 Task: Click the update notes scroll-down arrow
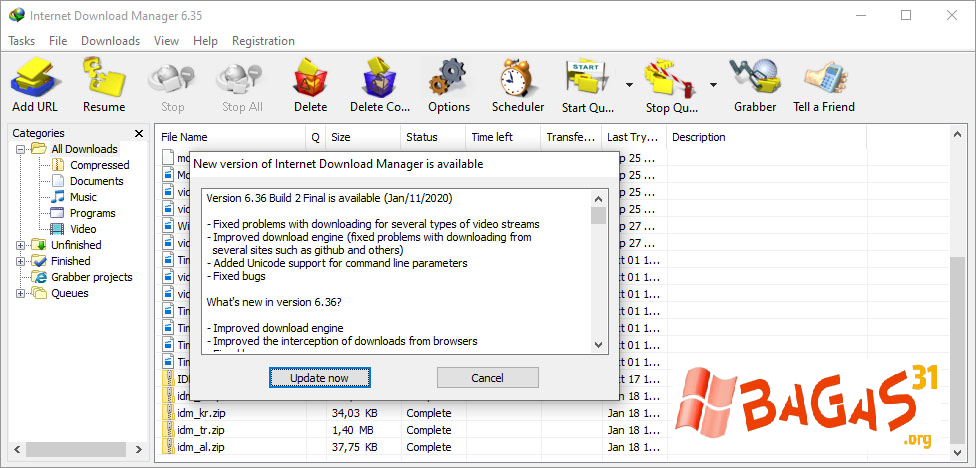[598, 344]
